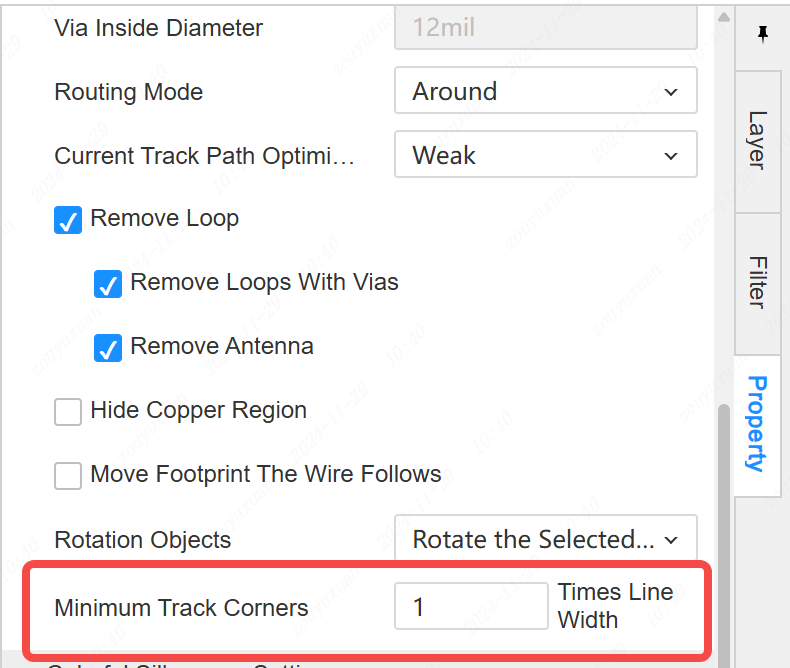Click the Rotate the Selected dropdown chevron
The height and width of the screenshot is (668, 790).
click(671, 541)
